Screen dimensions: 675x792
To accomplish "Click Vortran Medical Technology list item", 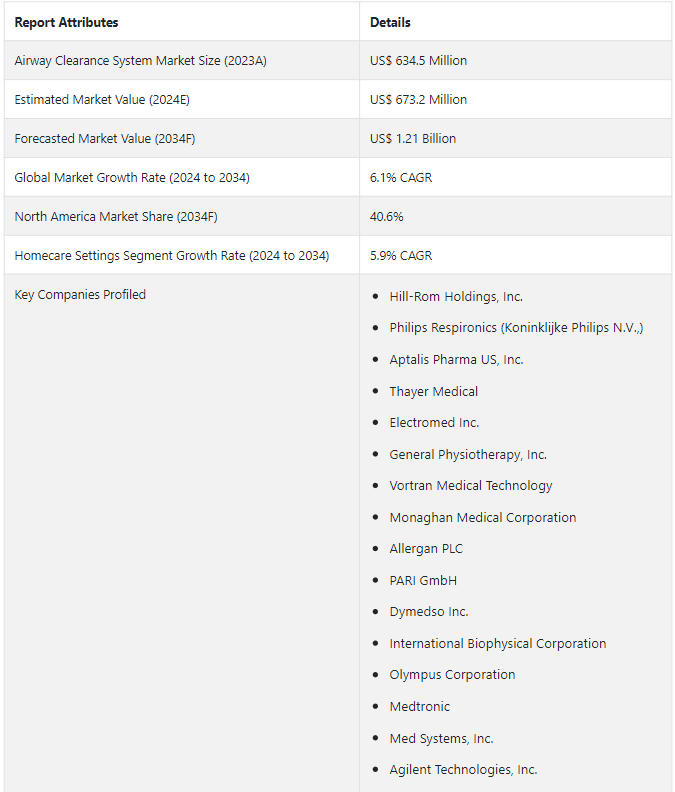I will click(x=470, y=486).
